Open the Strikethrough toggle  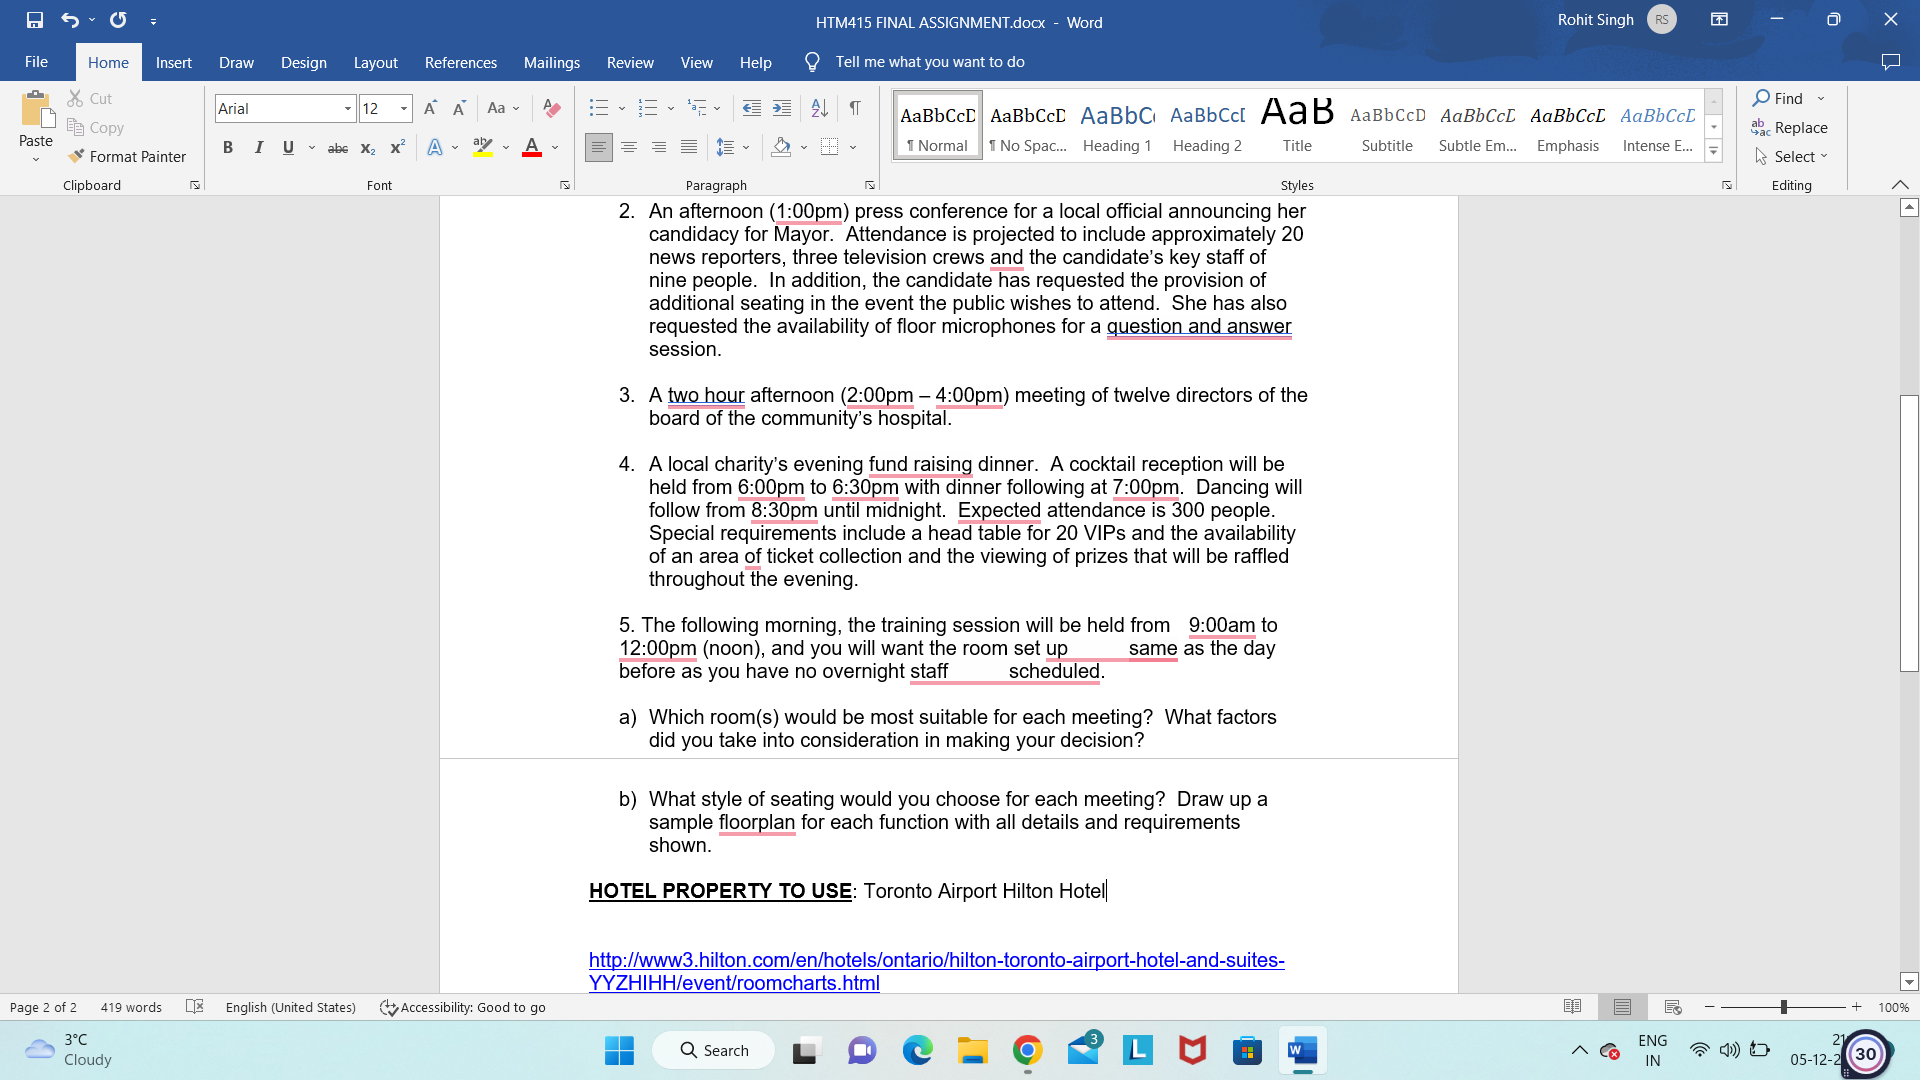(x=337, y=147)
